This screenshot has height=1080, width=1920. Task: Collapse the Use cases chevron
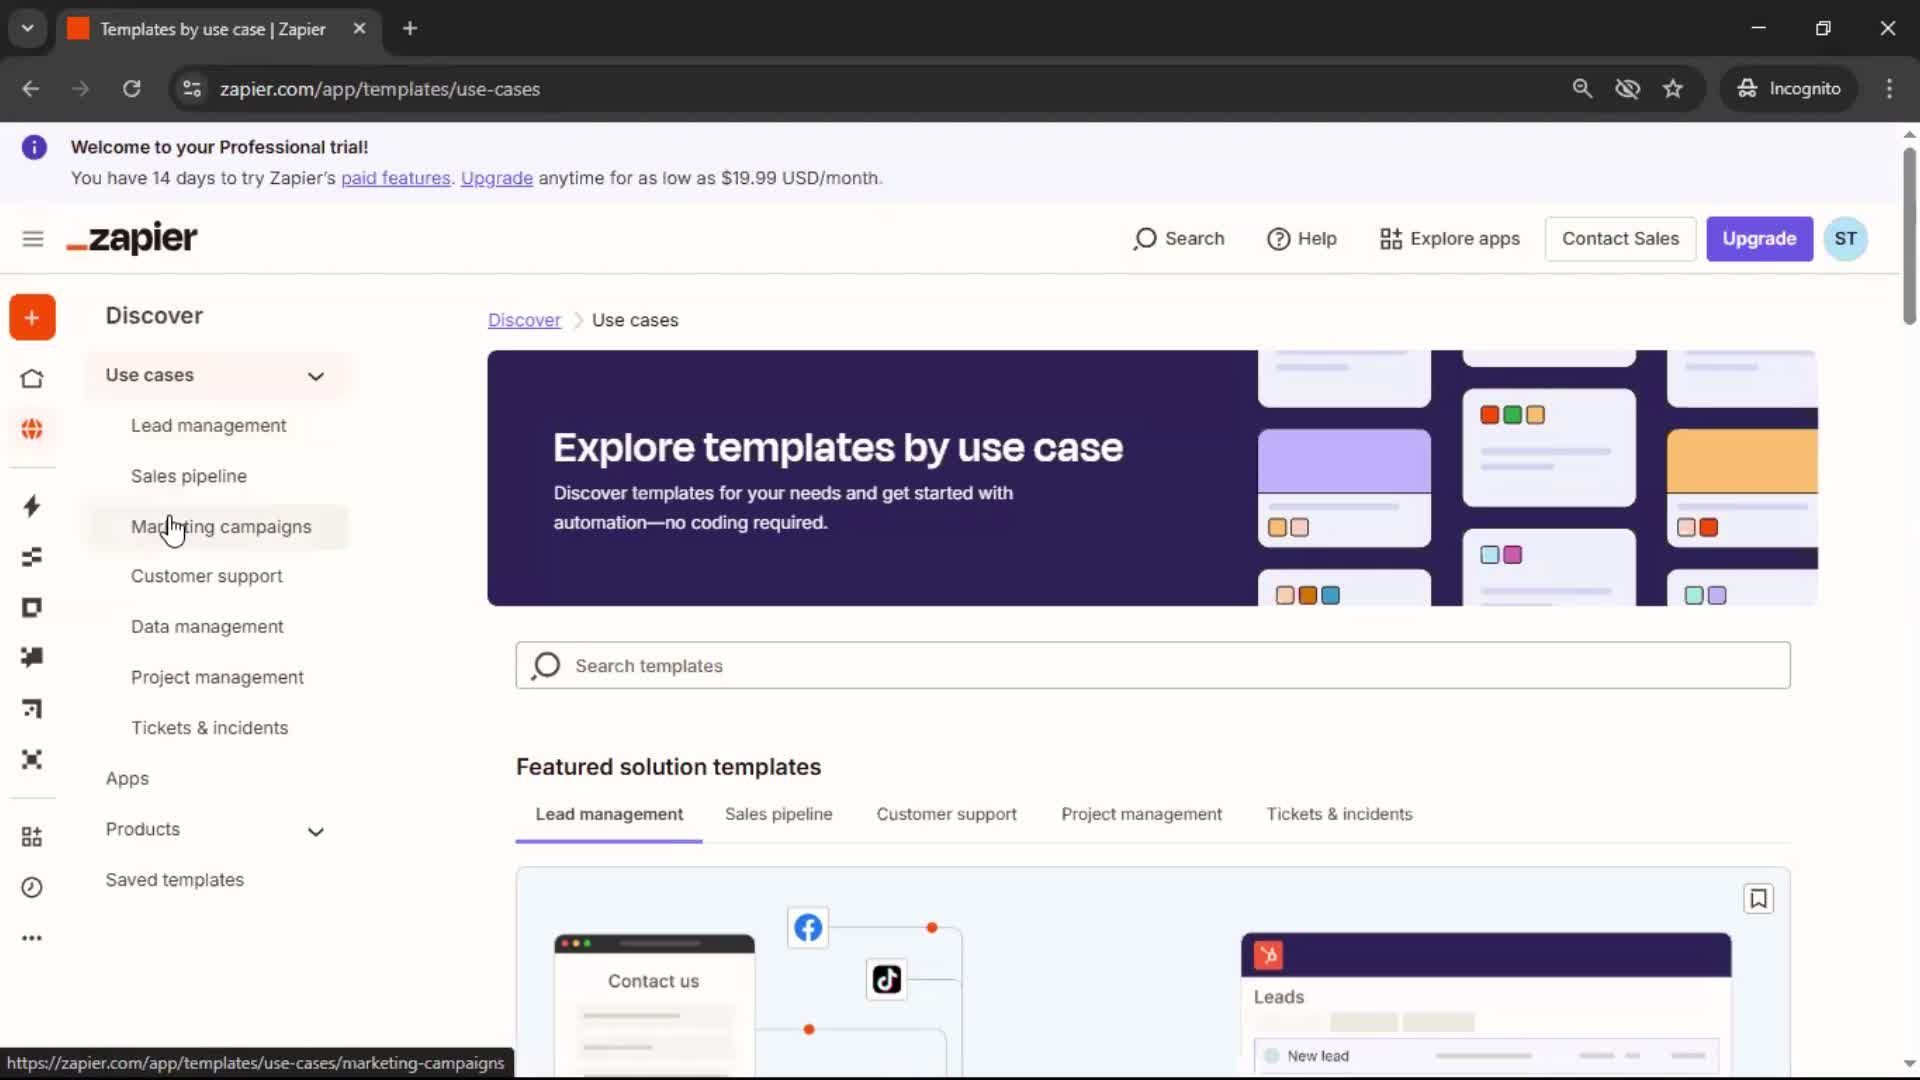[x=316, y=377]
